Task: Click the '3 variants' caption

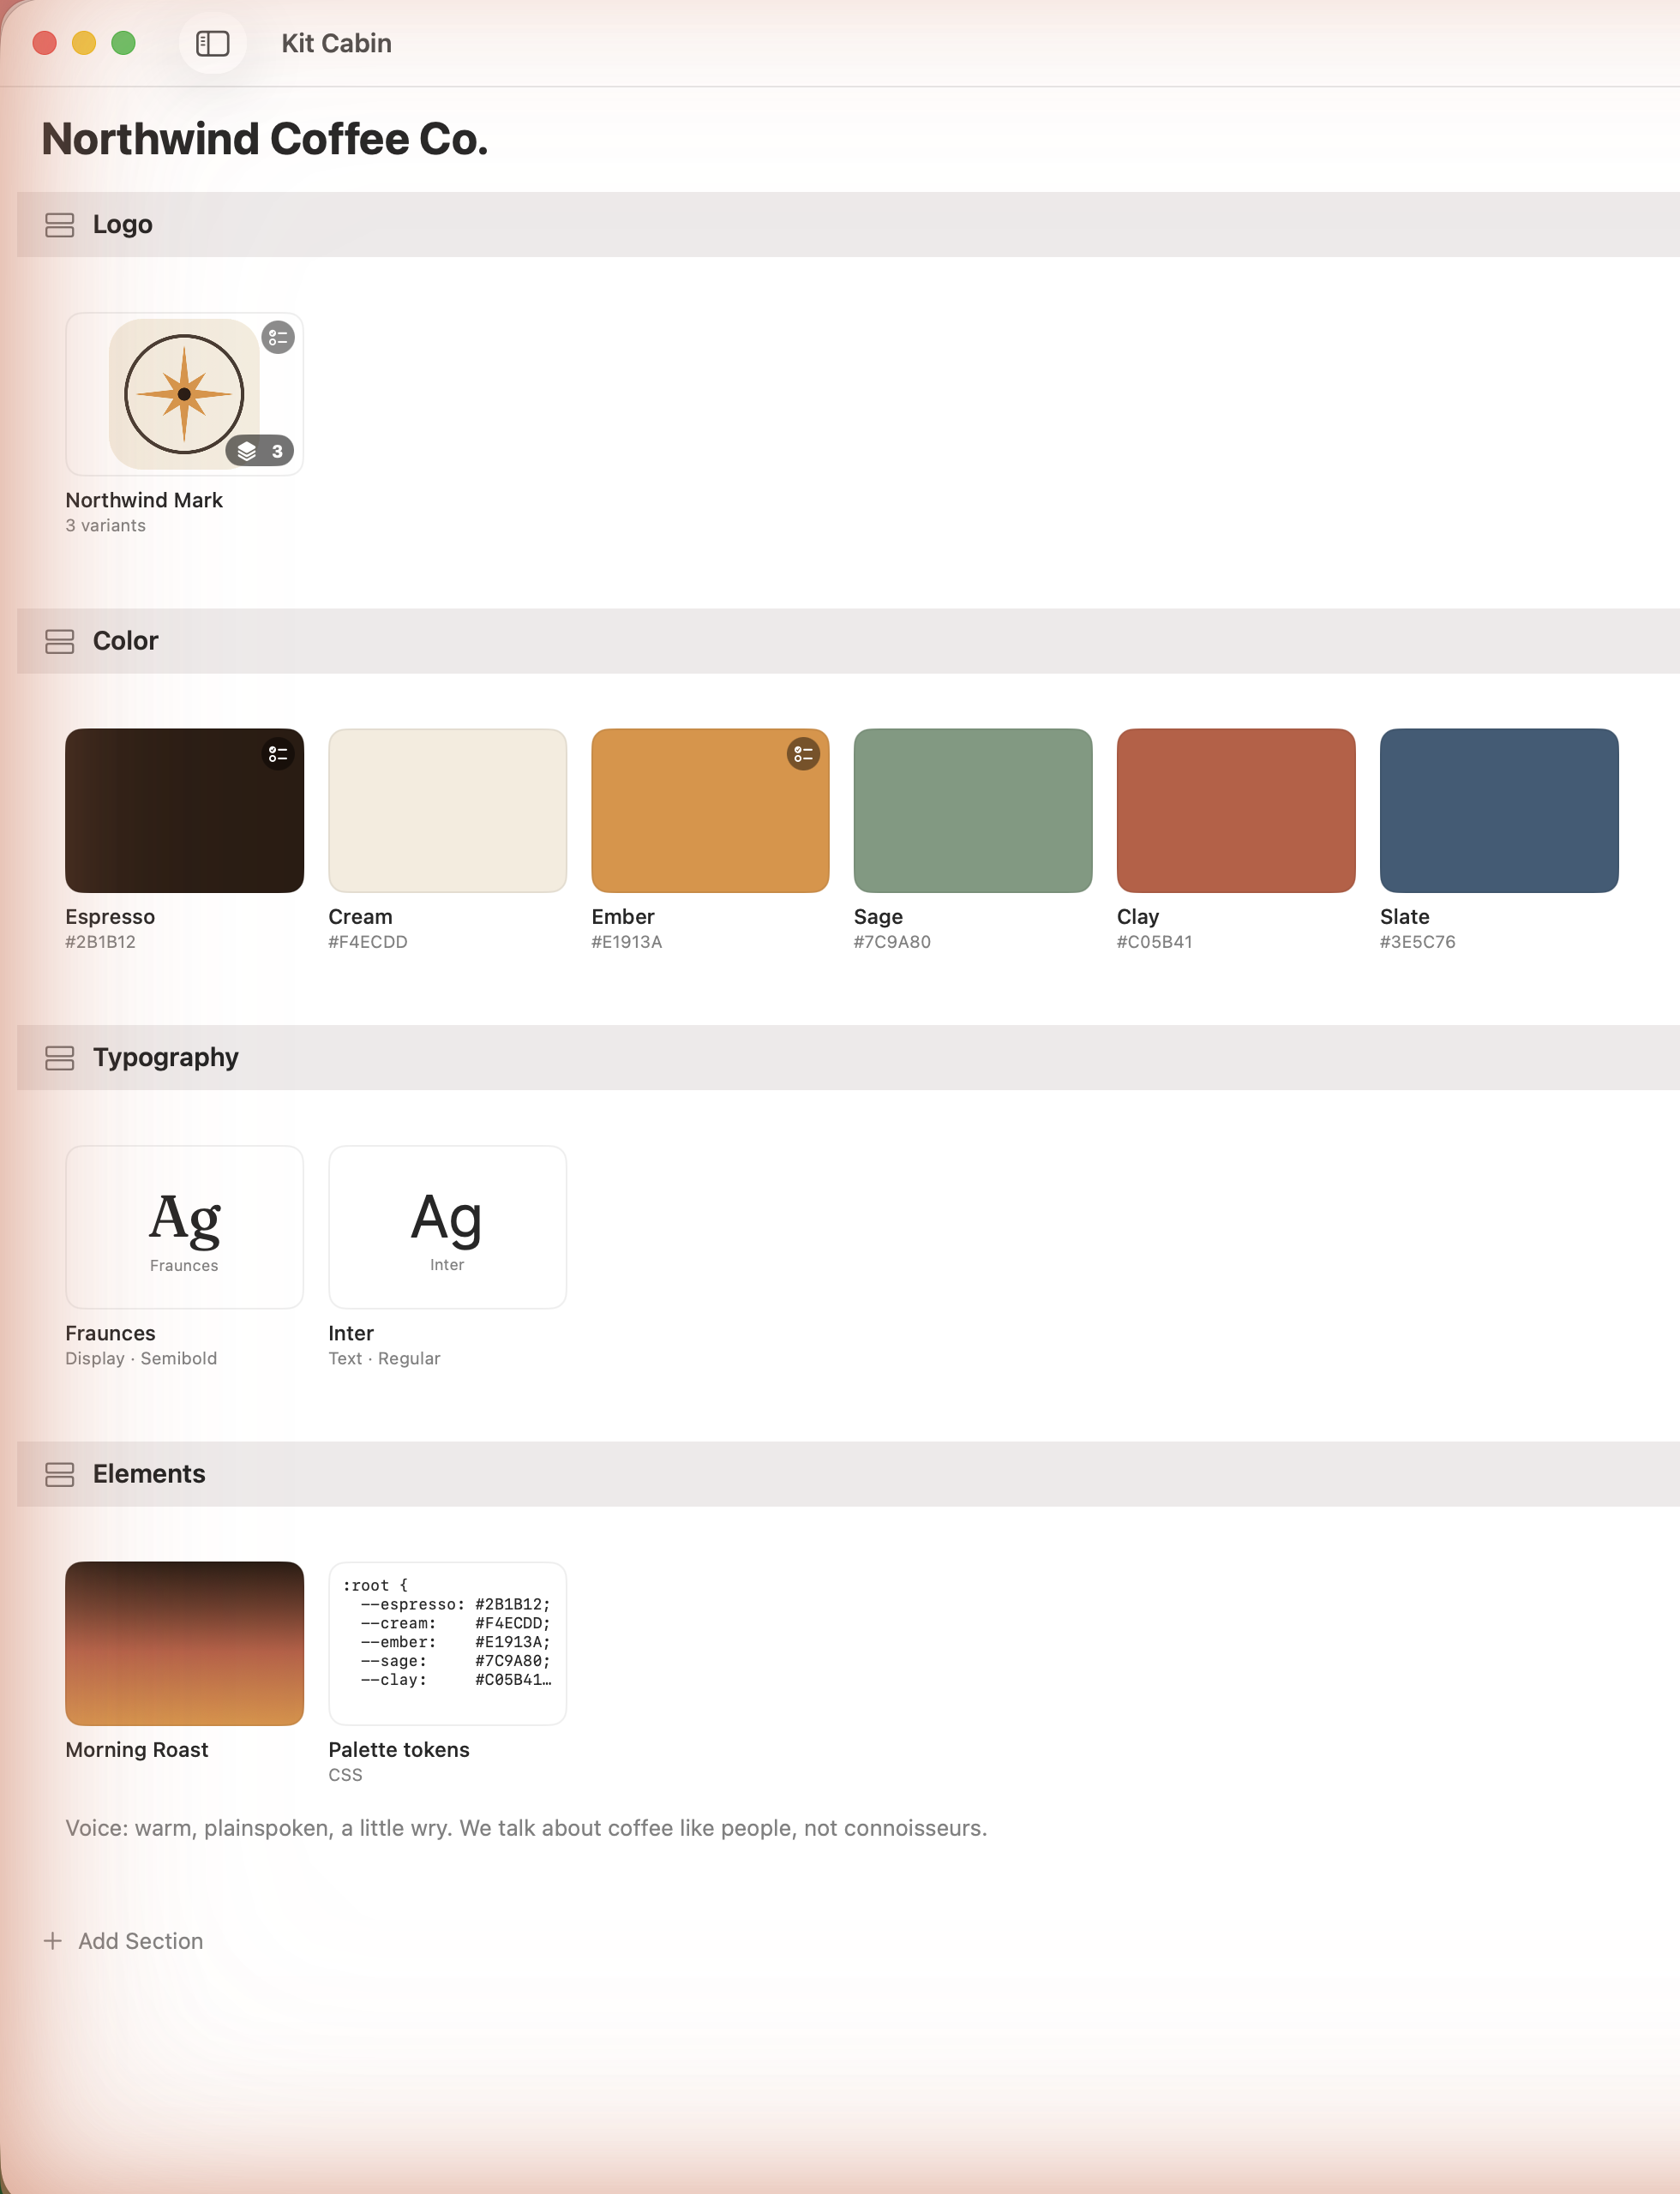Action: point(106,526)
